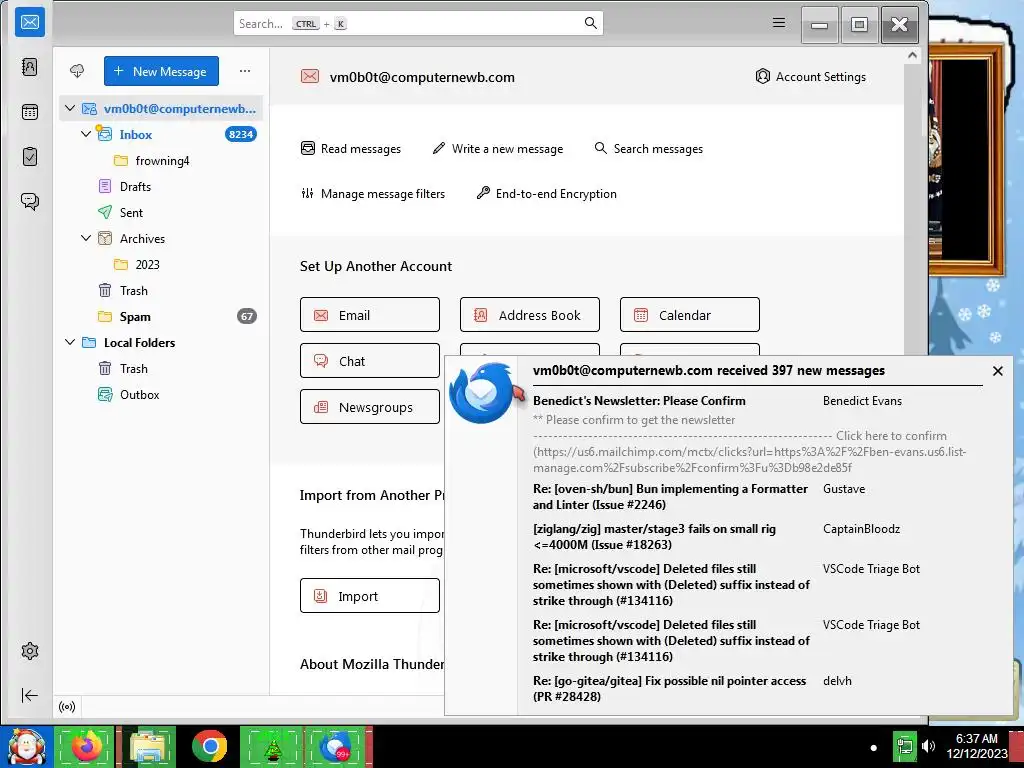Click into the global search field
This screenshot has width=1024, height=768.
[x=418, y=24]
